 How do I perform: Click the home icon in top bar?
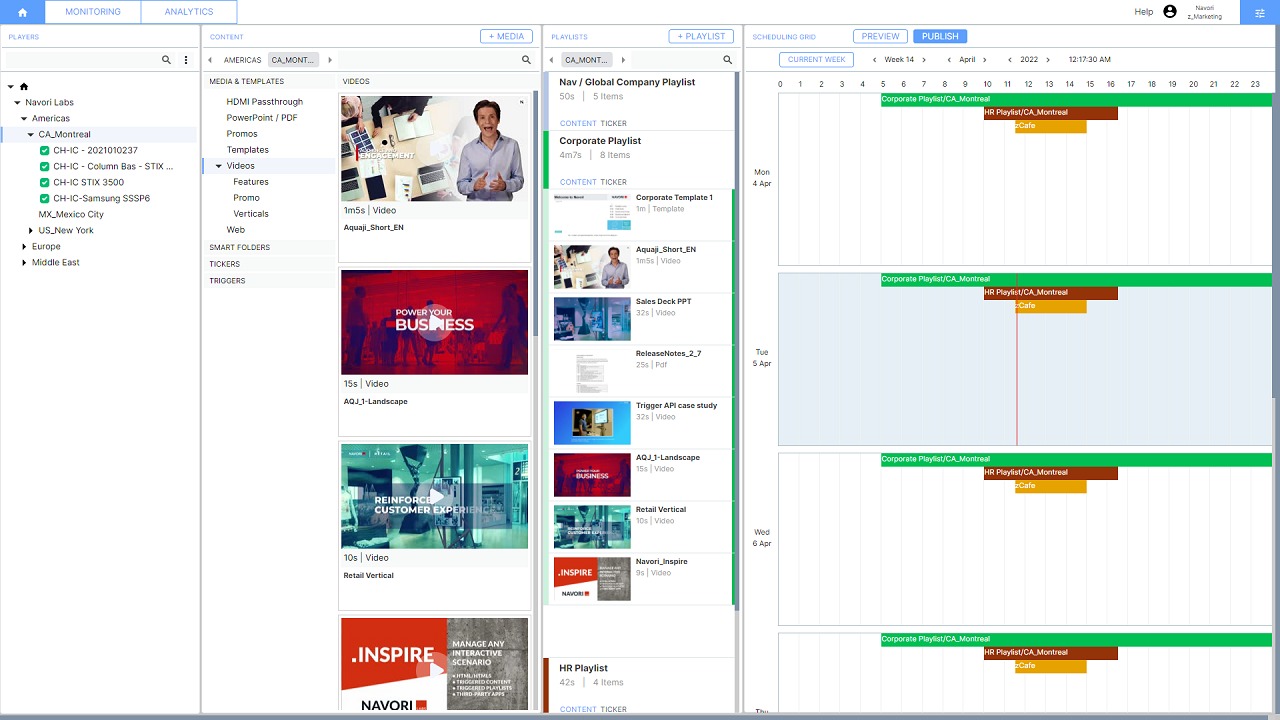[22, 12]
